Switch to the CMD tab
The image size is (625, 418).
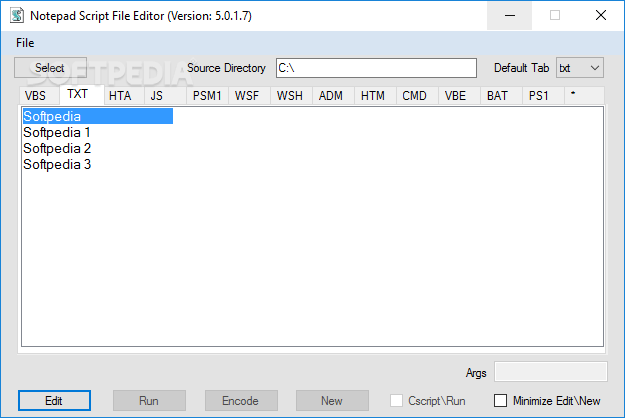click(417, 96)
